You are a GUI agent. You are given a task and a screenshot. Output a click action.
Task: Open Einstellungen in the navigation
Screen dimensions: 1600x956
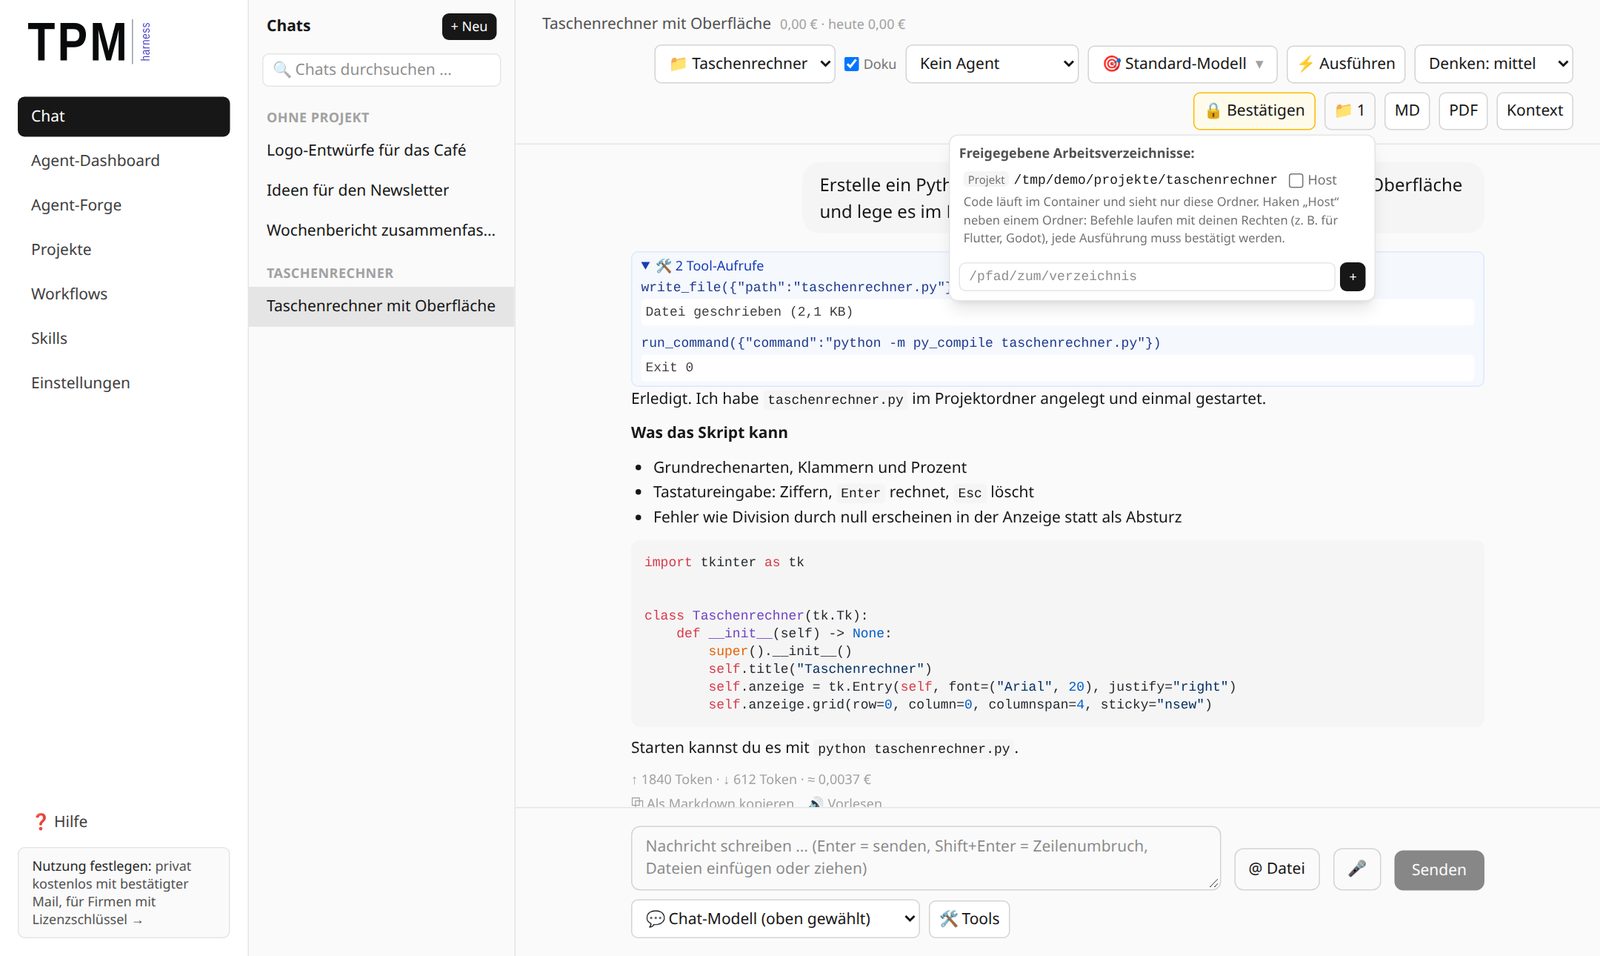coord(124,383)
